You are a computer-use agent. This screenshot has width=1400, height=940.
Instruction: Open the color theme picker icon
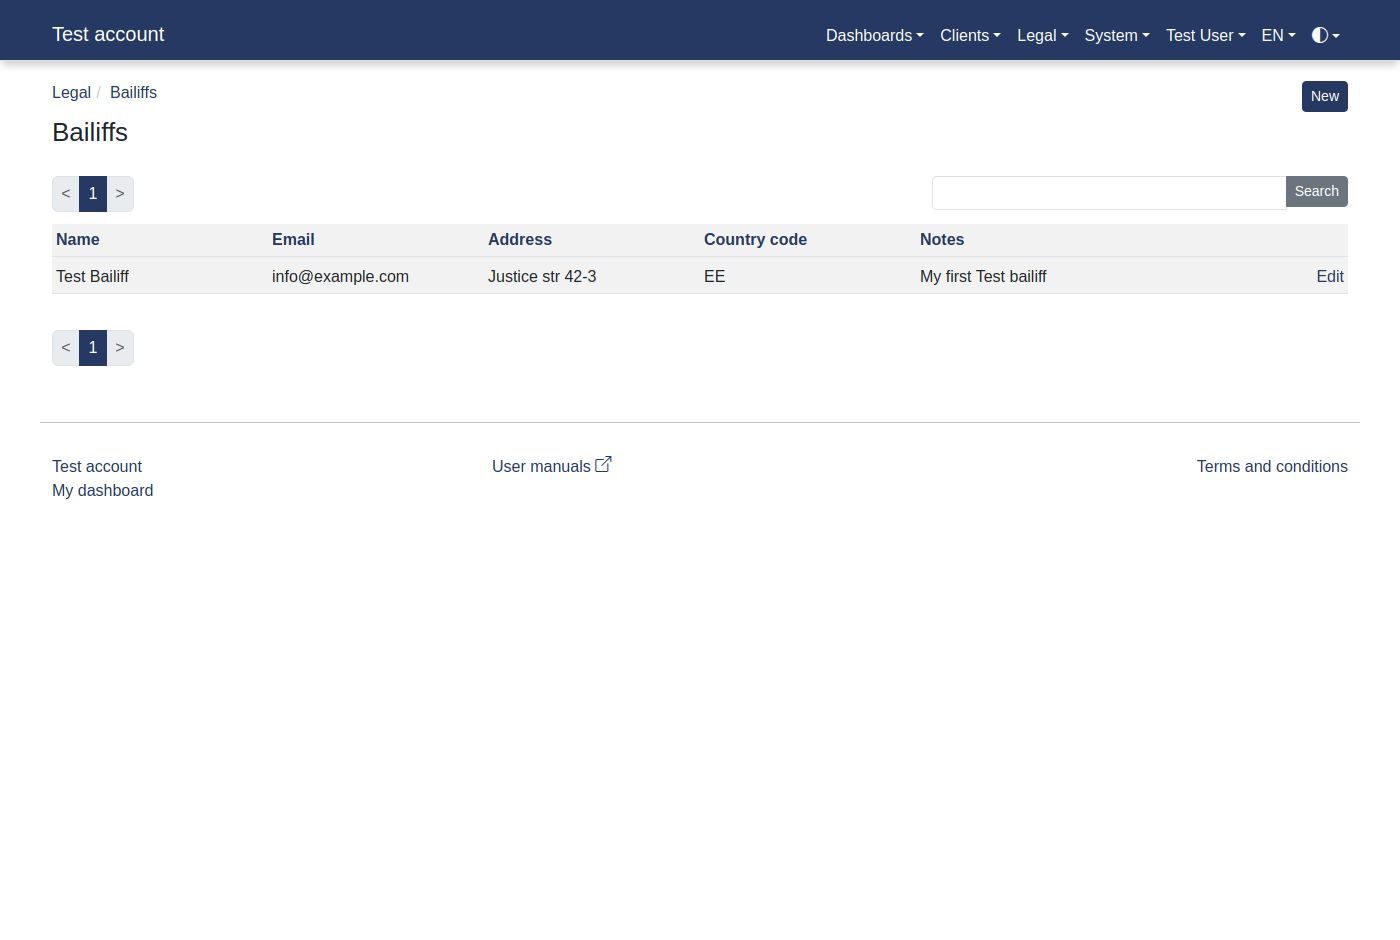1322,35
